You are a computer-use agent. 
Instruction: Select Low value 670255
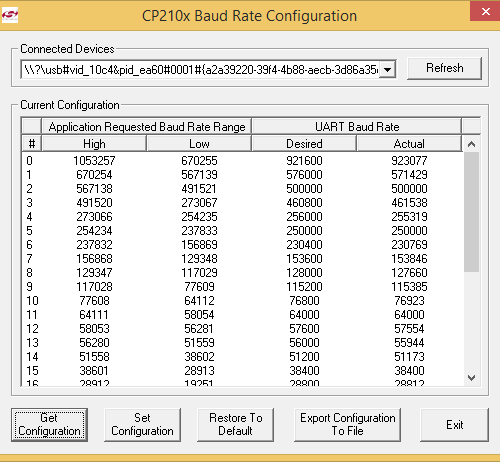[199, 161]
